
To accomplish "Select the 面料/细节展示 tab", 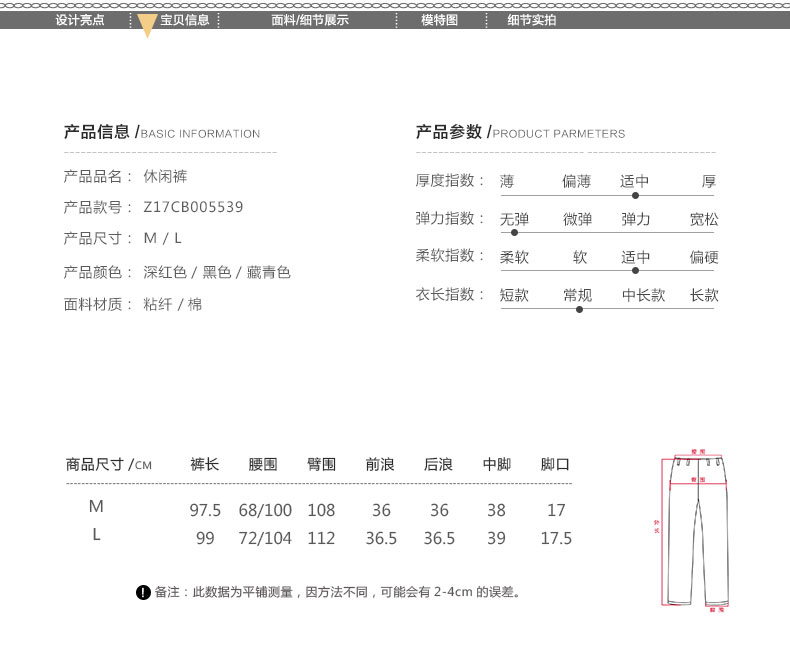I will click(310, 20).
